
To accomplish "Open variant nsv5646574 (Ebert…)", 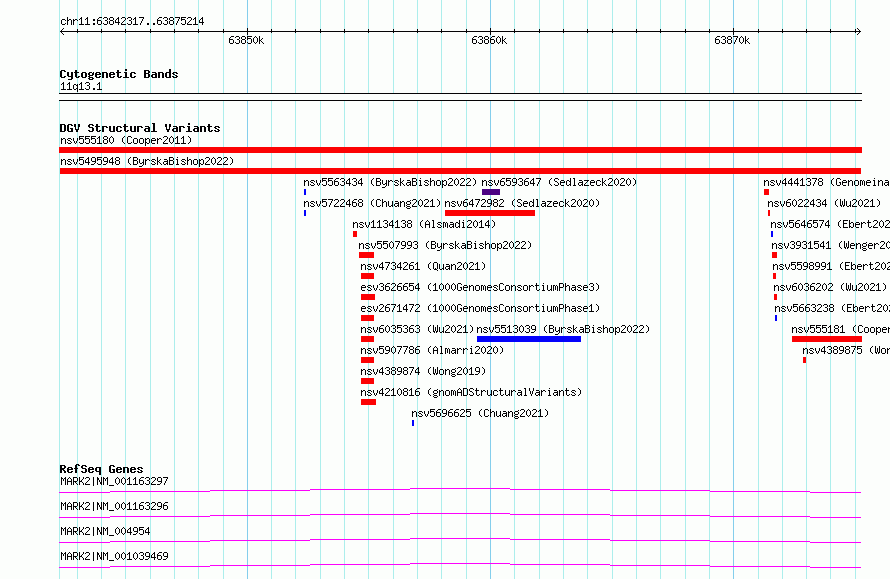I will (830, 224).
